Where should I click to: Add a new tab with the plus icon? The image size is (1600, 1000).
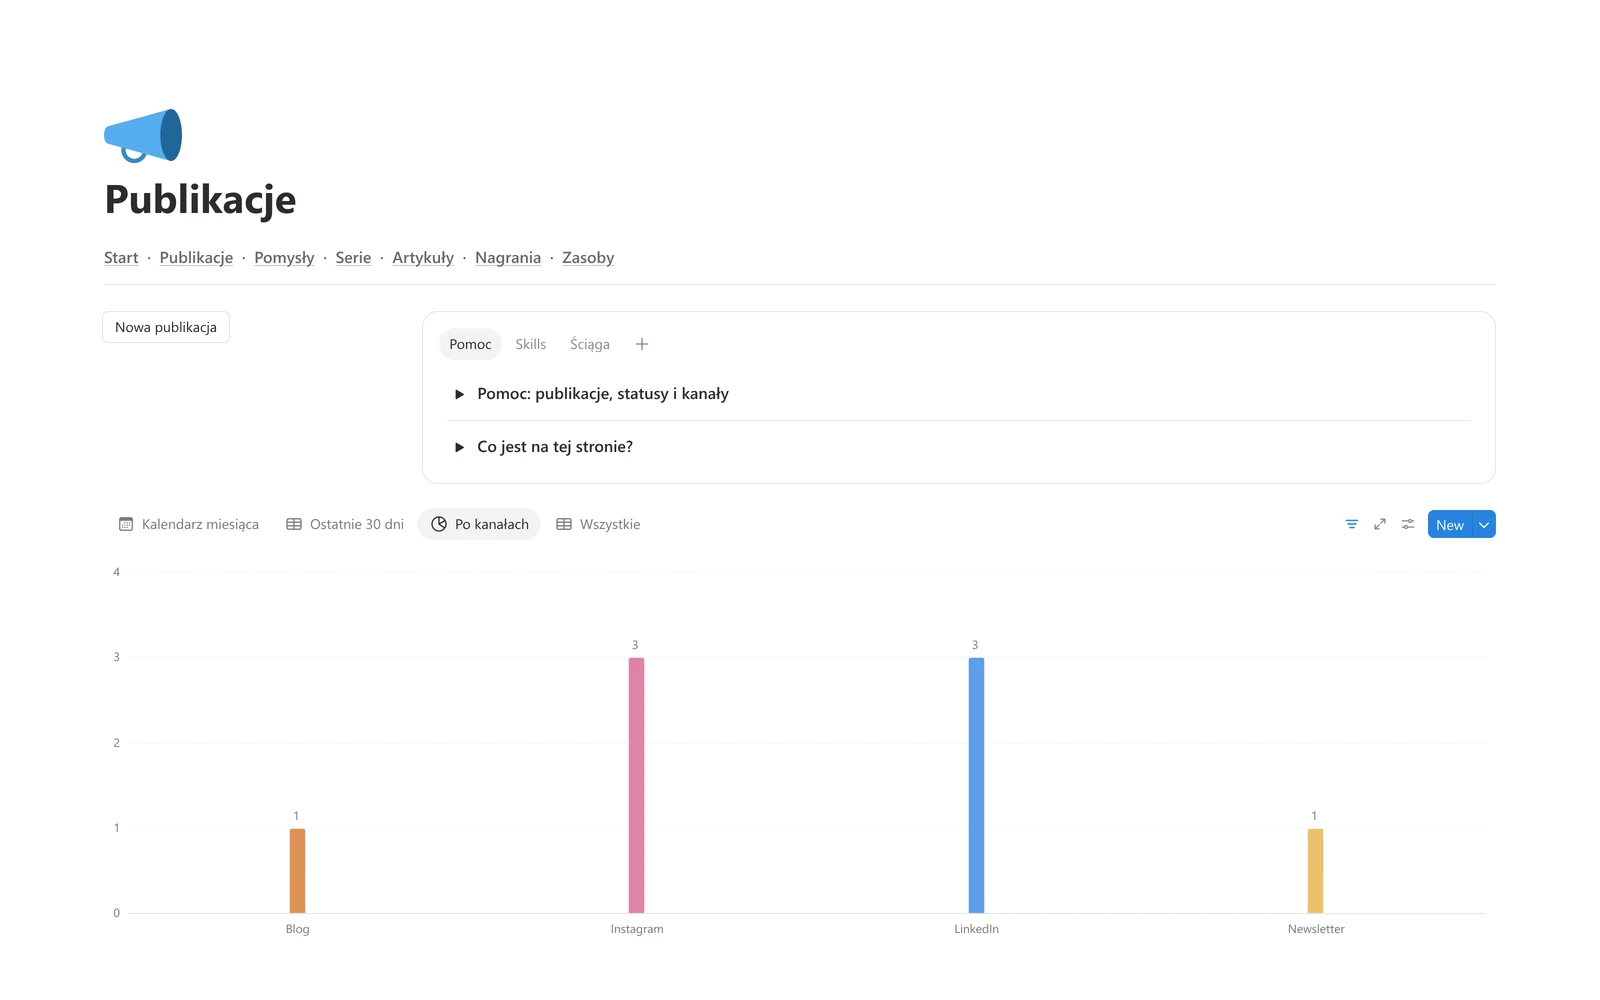point(642,344)
